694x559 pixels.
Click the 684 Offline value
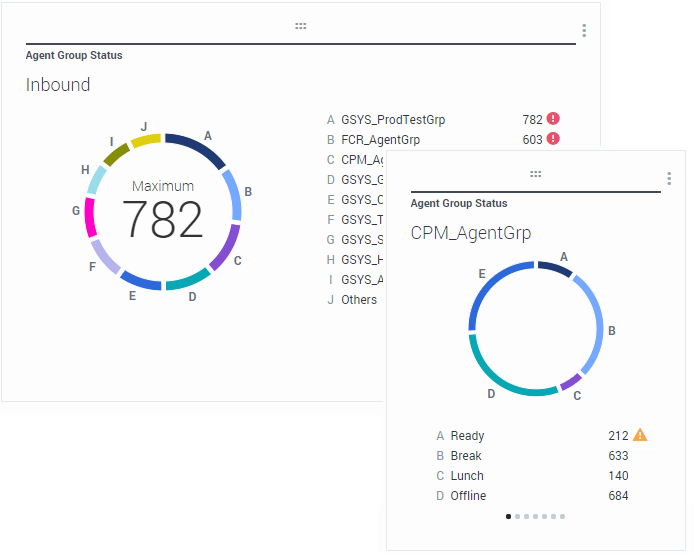pyautogui.click(x=618, y=496)
